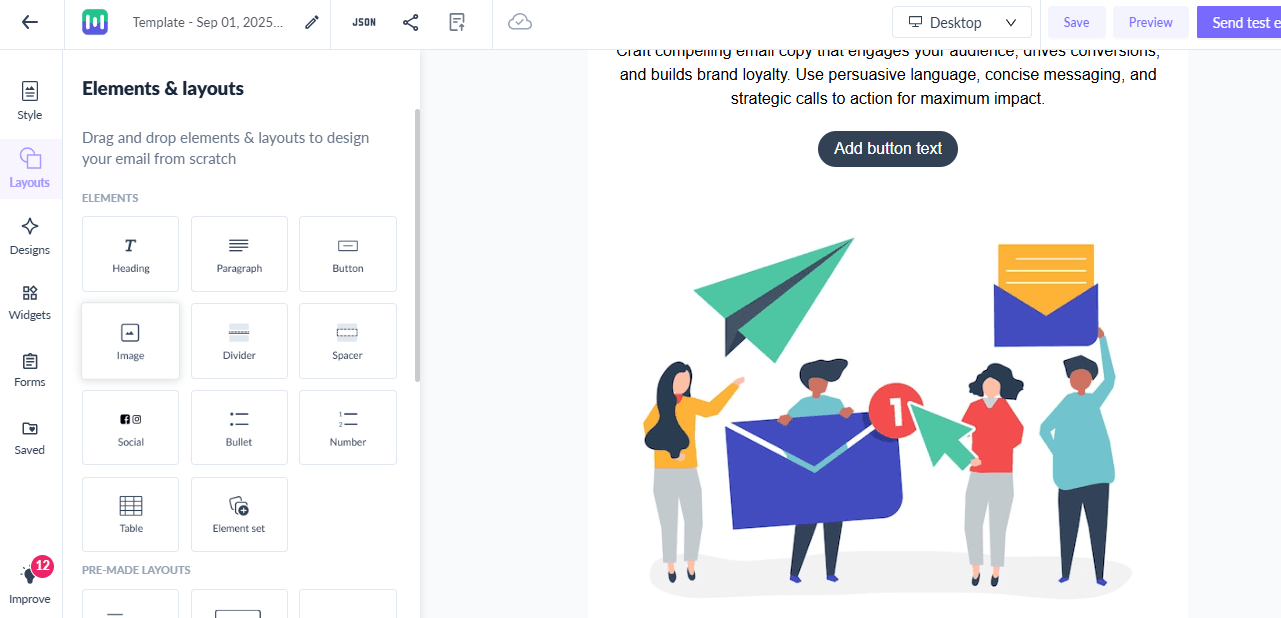Open the Forms sidebar section

[x=30, y=370]
